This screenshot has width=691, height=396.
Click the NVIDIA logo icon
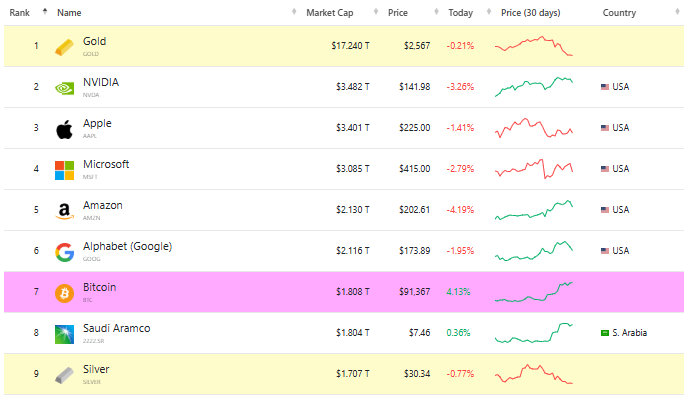pos(64,89)
